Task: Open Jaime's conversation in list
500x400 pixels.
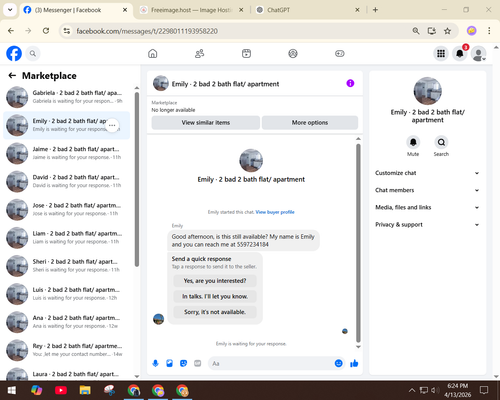Action: (67, 153)
